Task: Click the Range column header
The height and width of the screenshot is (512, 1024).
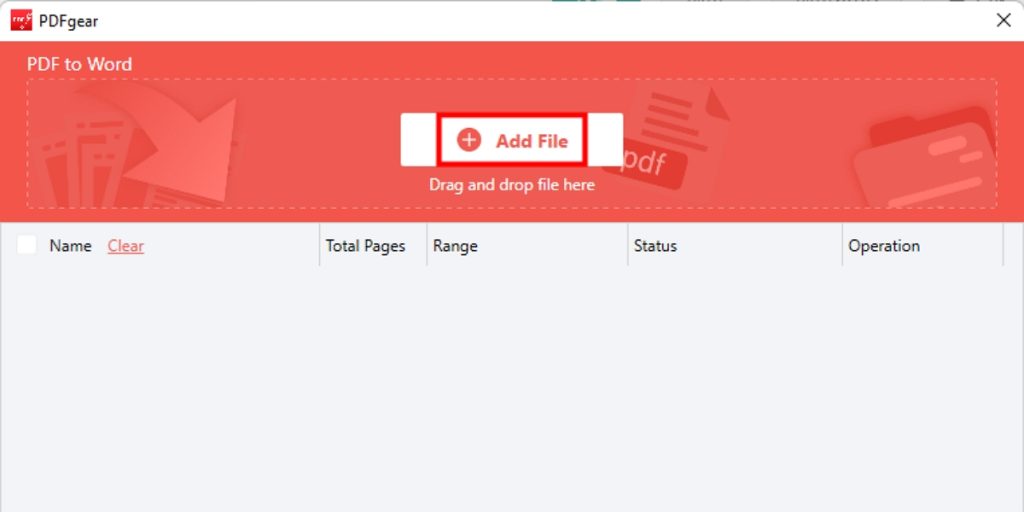Action: 455,246
